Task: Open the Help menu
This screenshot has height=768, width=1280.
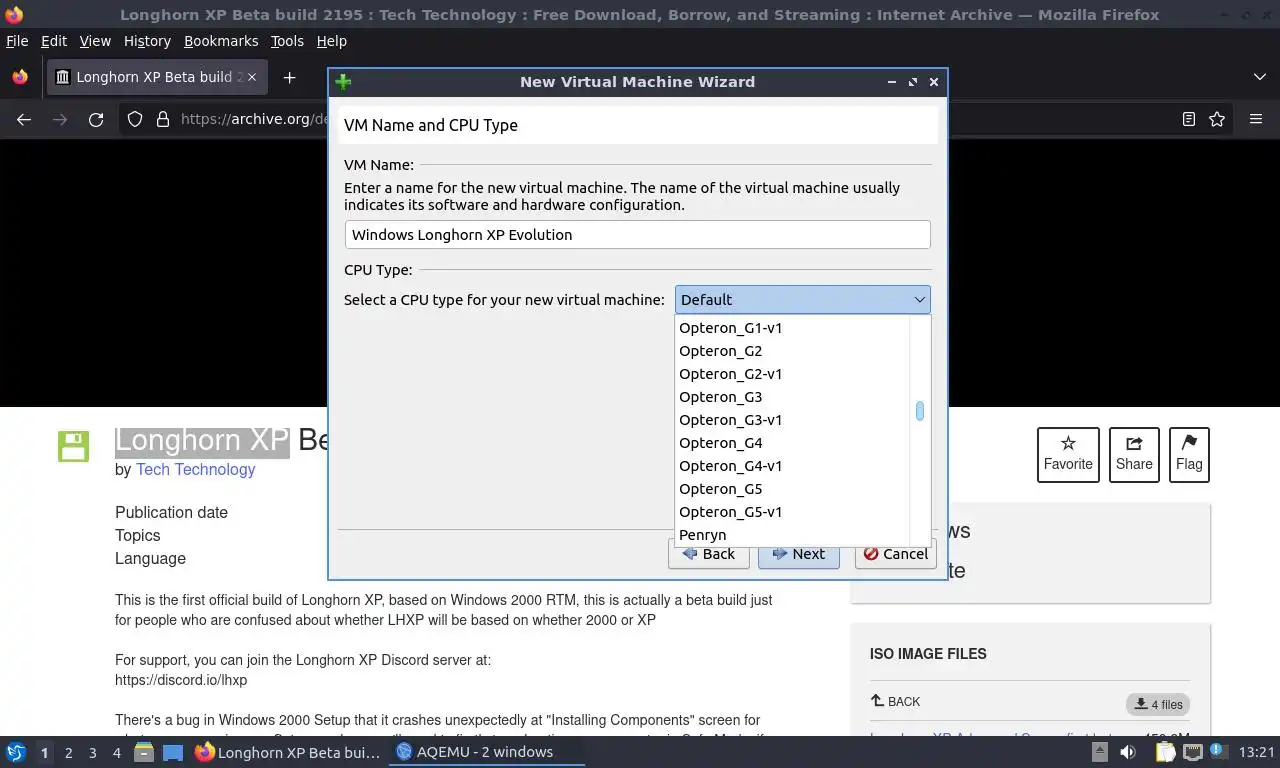Action: [332, 41]
